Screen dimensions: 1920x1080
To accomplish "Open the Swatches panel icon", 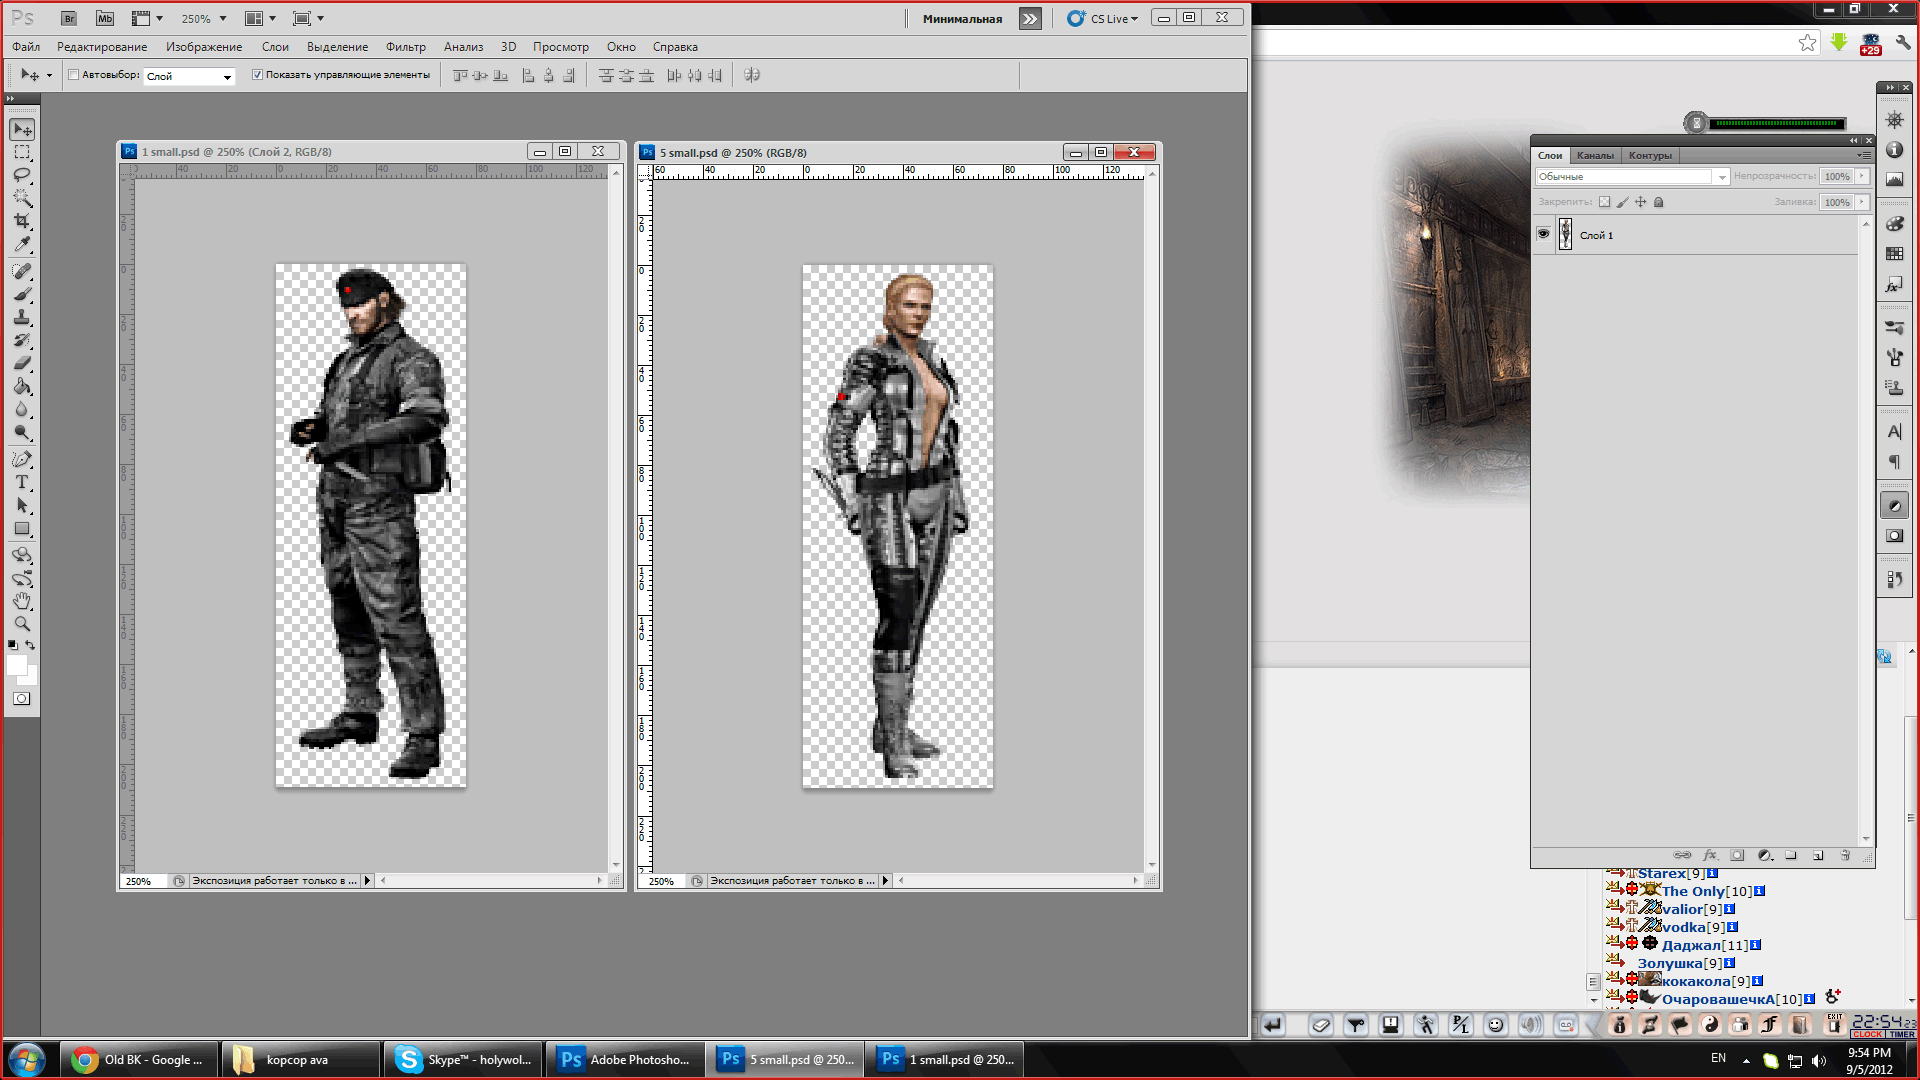I will click(1894, 254).
